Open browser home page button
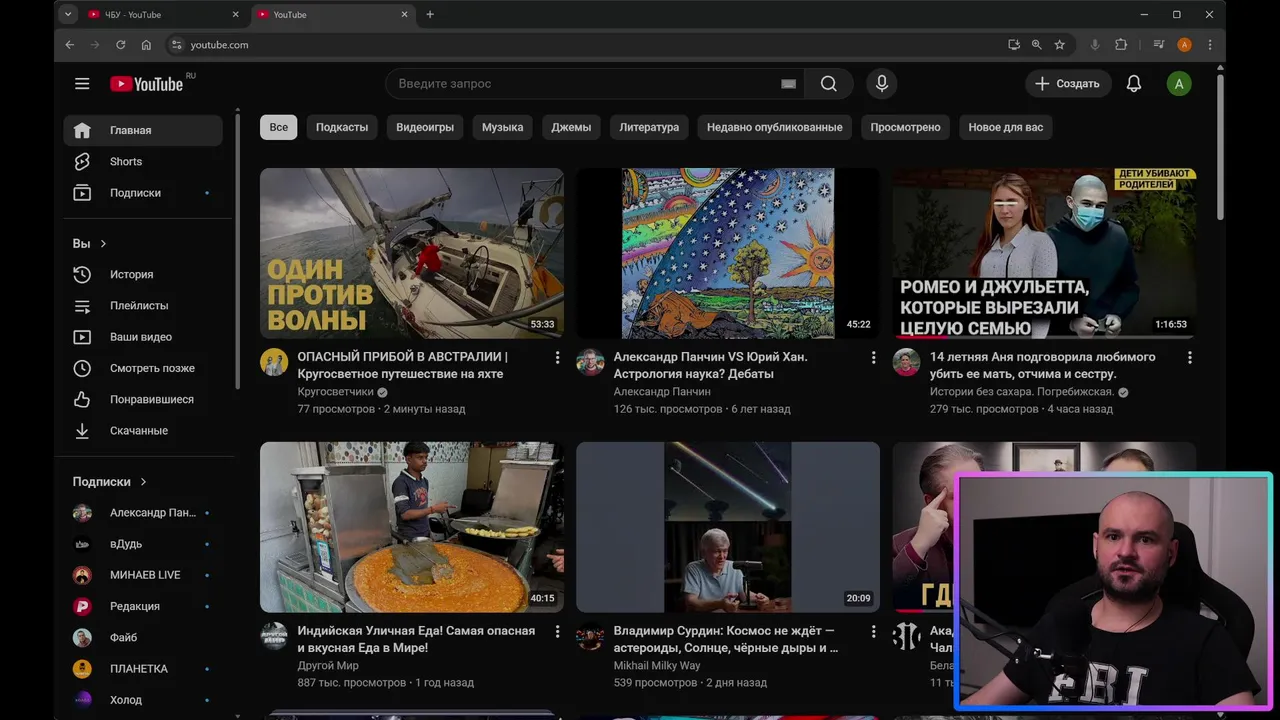This screenshot has height=720, width=1280. 146,45
